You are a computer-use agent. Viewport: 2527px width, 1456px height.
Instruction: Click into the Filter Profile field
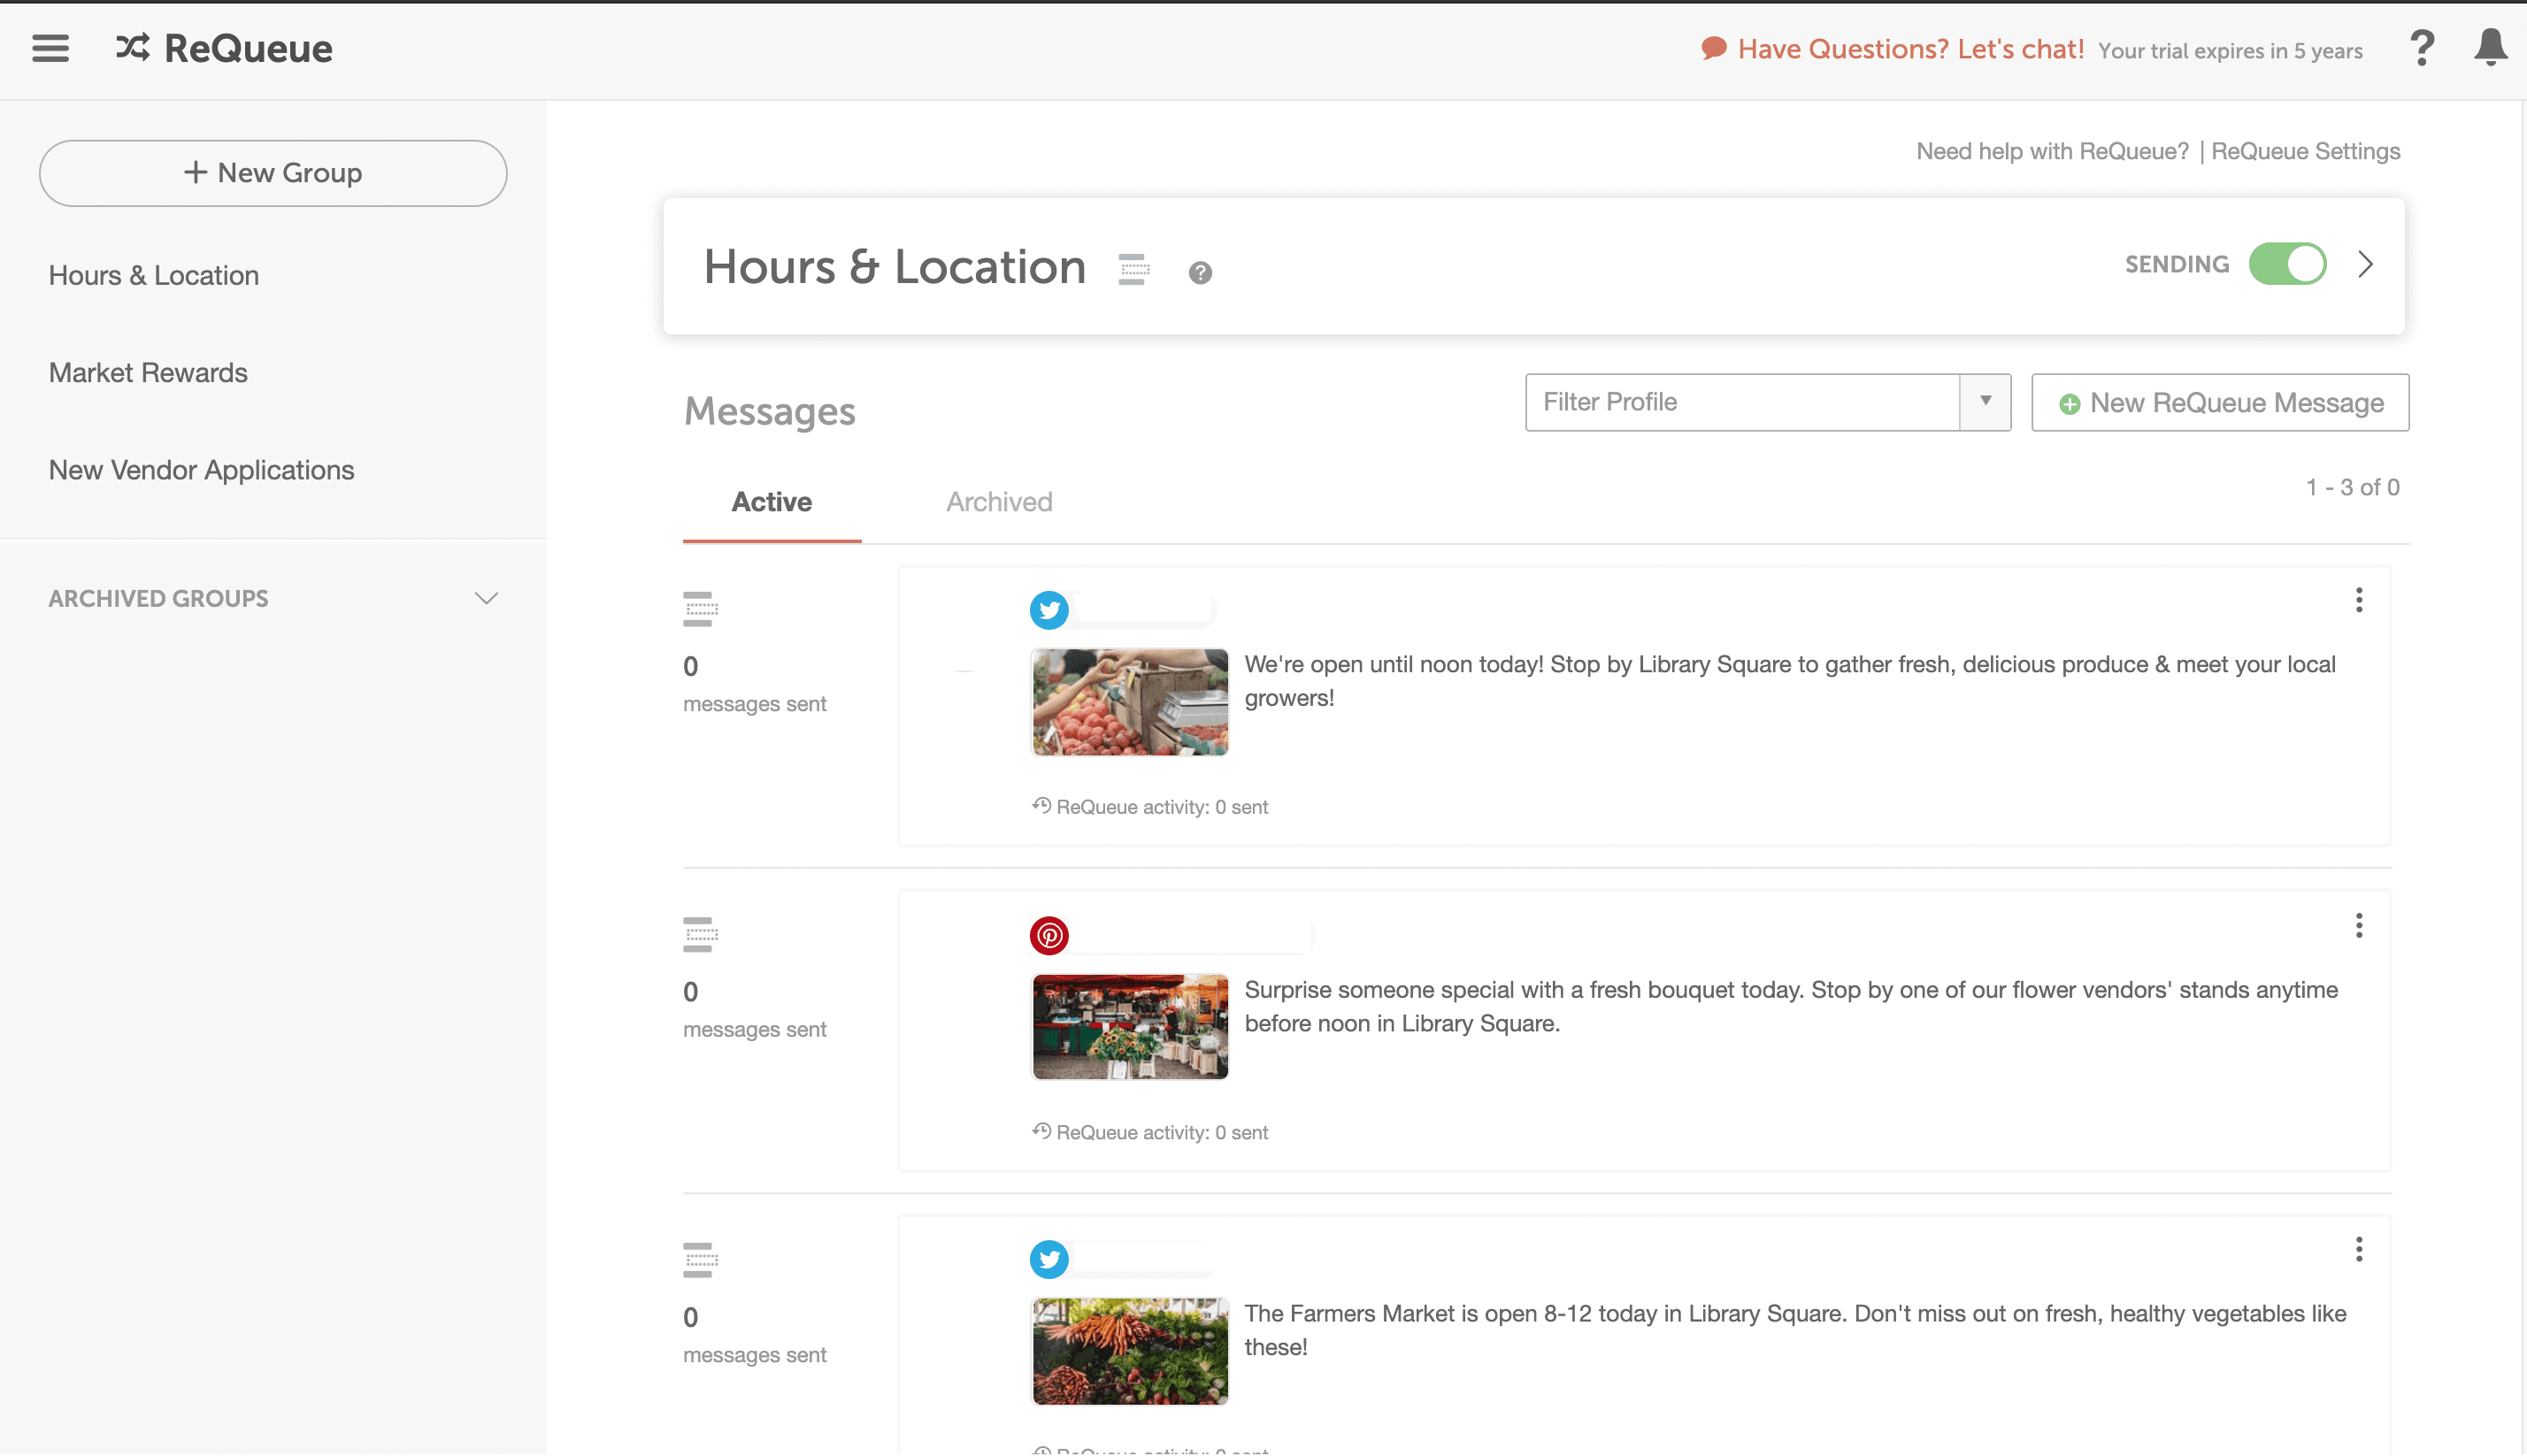click(1742, 402)
